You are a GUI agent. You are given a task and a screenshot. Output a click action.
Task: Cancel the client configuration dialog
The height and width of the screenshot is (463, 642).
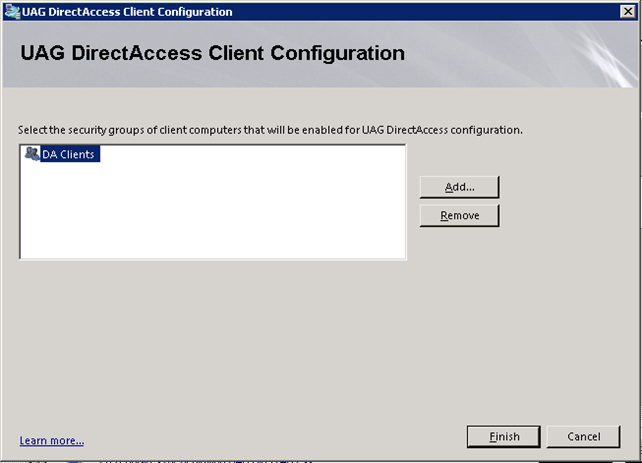[584, 437]
